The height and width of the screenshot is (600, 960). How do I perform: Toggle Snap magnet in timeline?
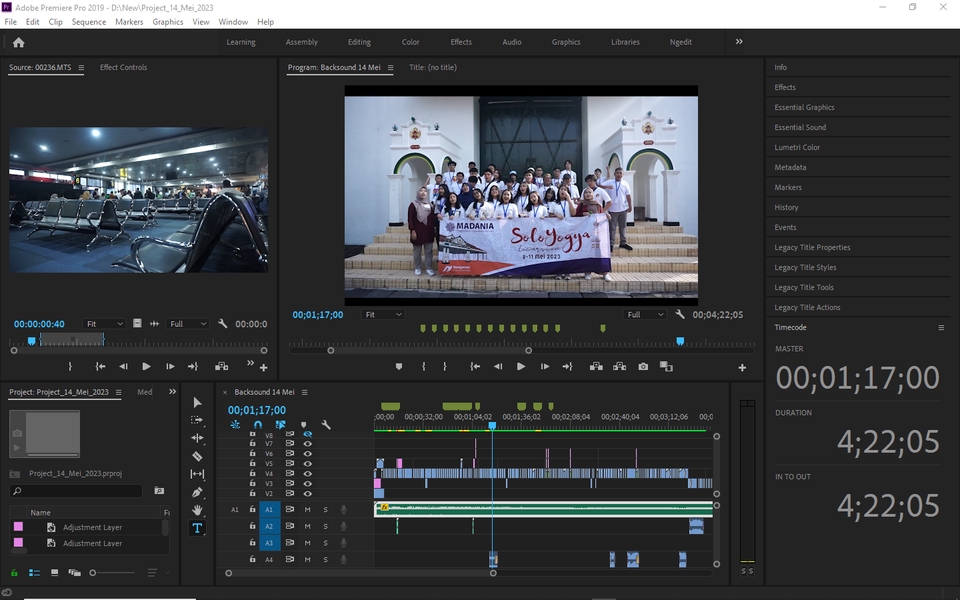[x=258, y=424]
